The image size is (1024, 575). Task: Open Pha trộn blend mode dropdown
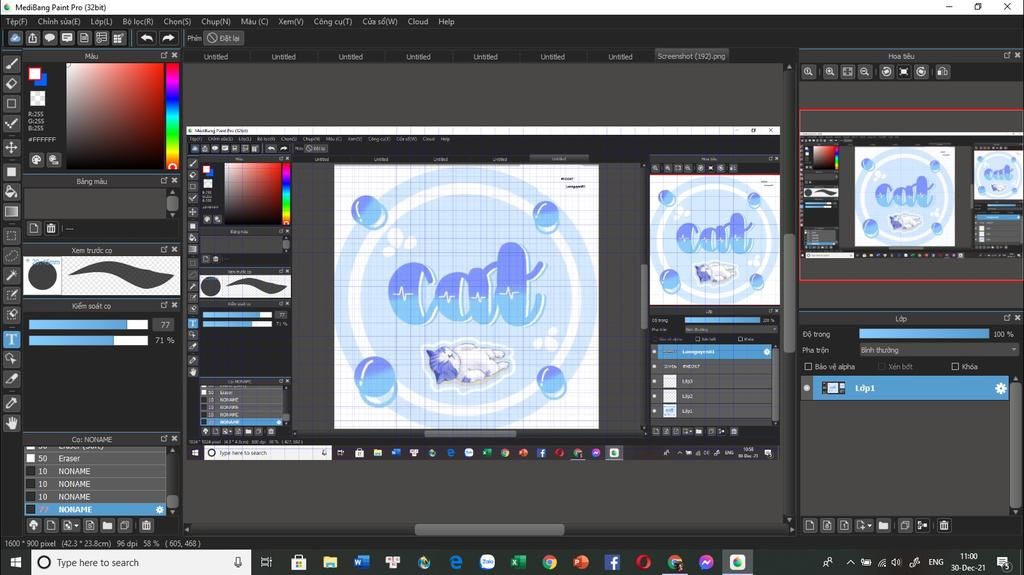coord(938,350)
